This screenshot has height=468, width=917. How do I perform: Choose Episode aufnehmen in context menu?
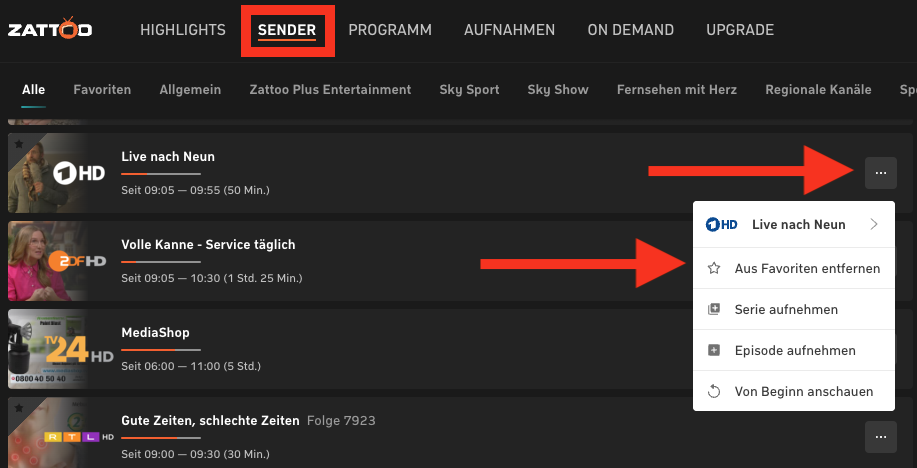pos(794,350)
